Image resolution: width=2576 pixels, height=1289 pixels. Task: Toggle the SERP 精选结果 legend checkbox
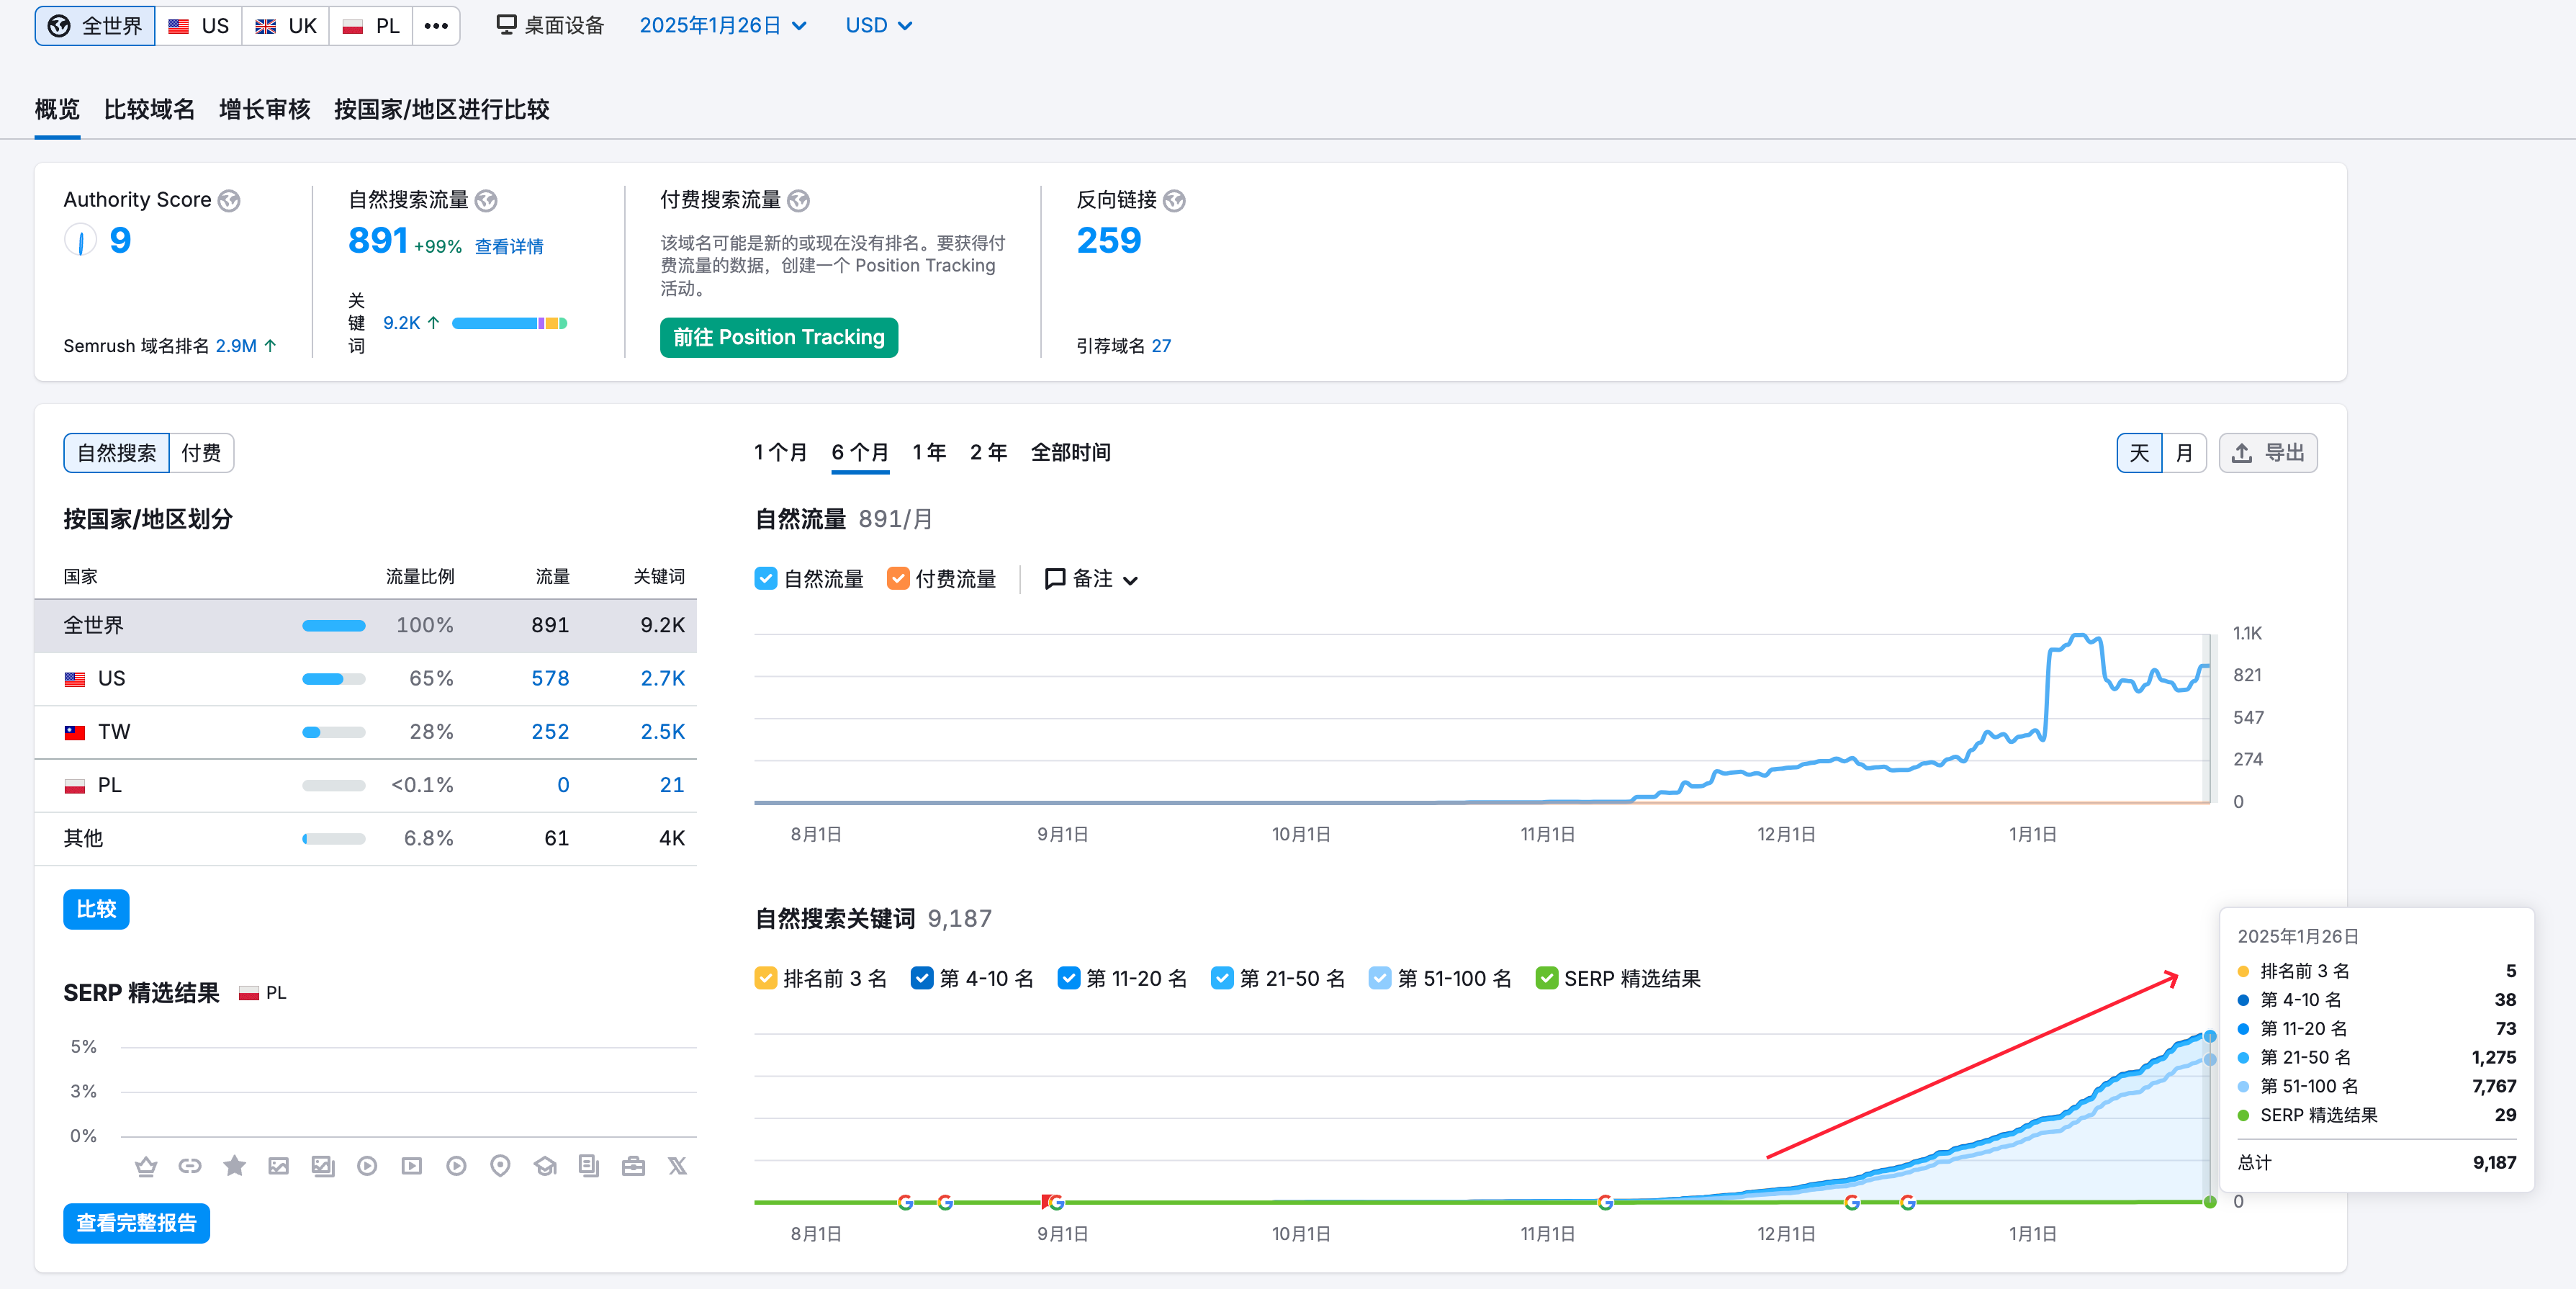point(1546,978)
